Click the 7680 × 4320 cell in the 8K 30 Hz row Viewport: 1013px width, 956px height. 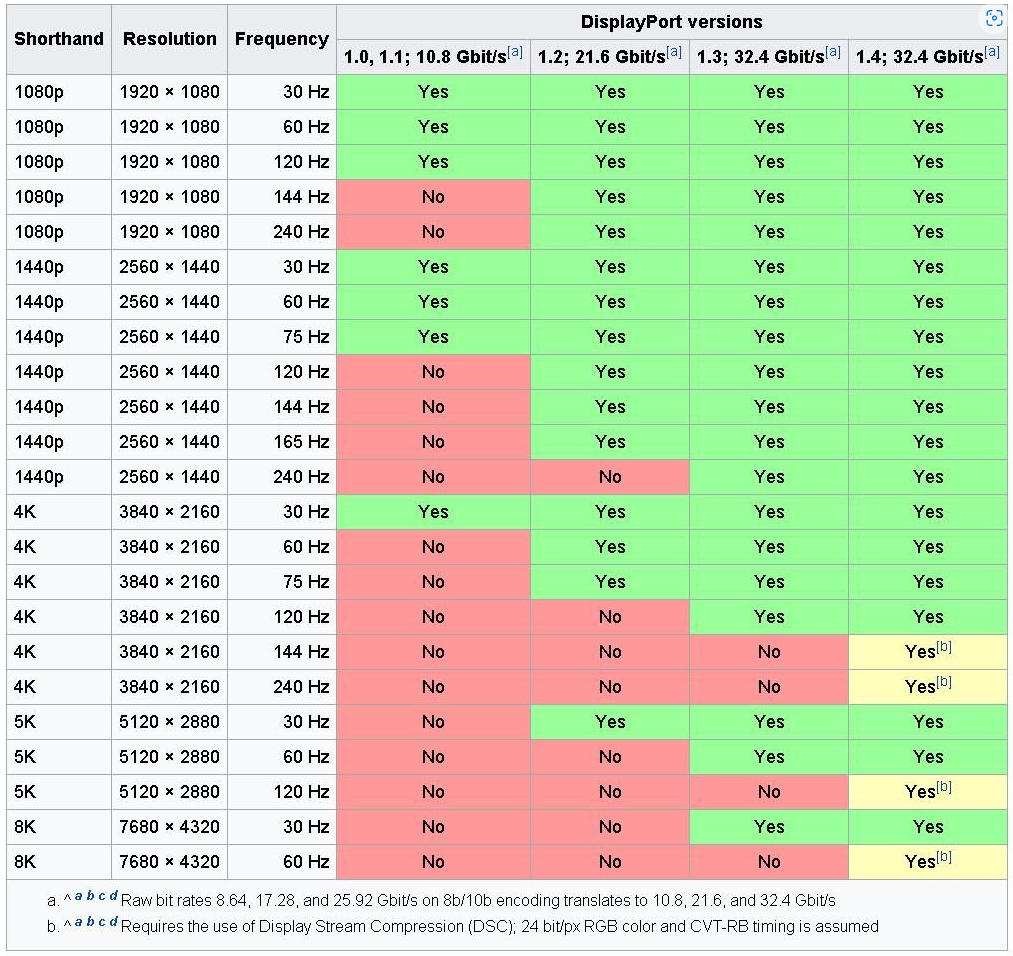pos(169,827)
